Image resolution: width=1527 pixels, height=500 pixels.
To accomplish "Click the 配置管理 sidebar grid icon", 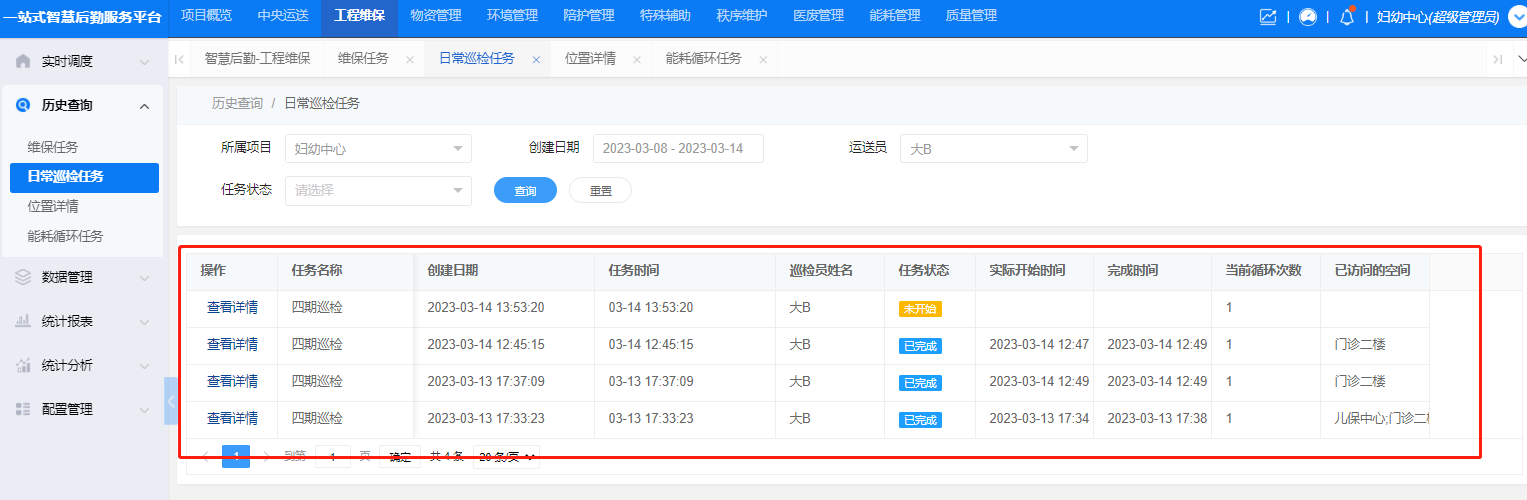I will coord(23,409).
